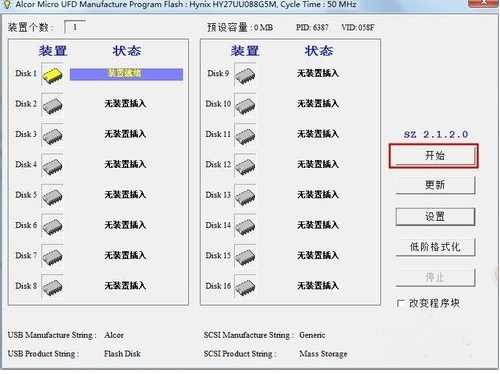500x374 pixels.
Task: Select the Disk 16 chip icon
Action: (x=245, y=287)
